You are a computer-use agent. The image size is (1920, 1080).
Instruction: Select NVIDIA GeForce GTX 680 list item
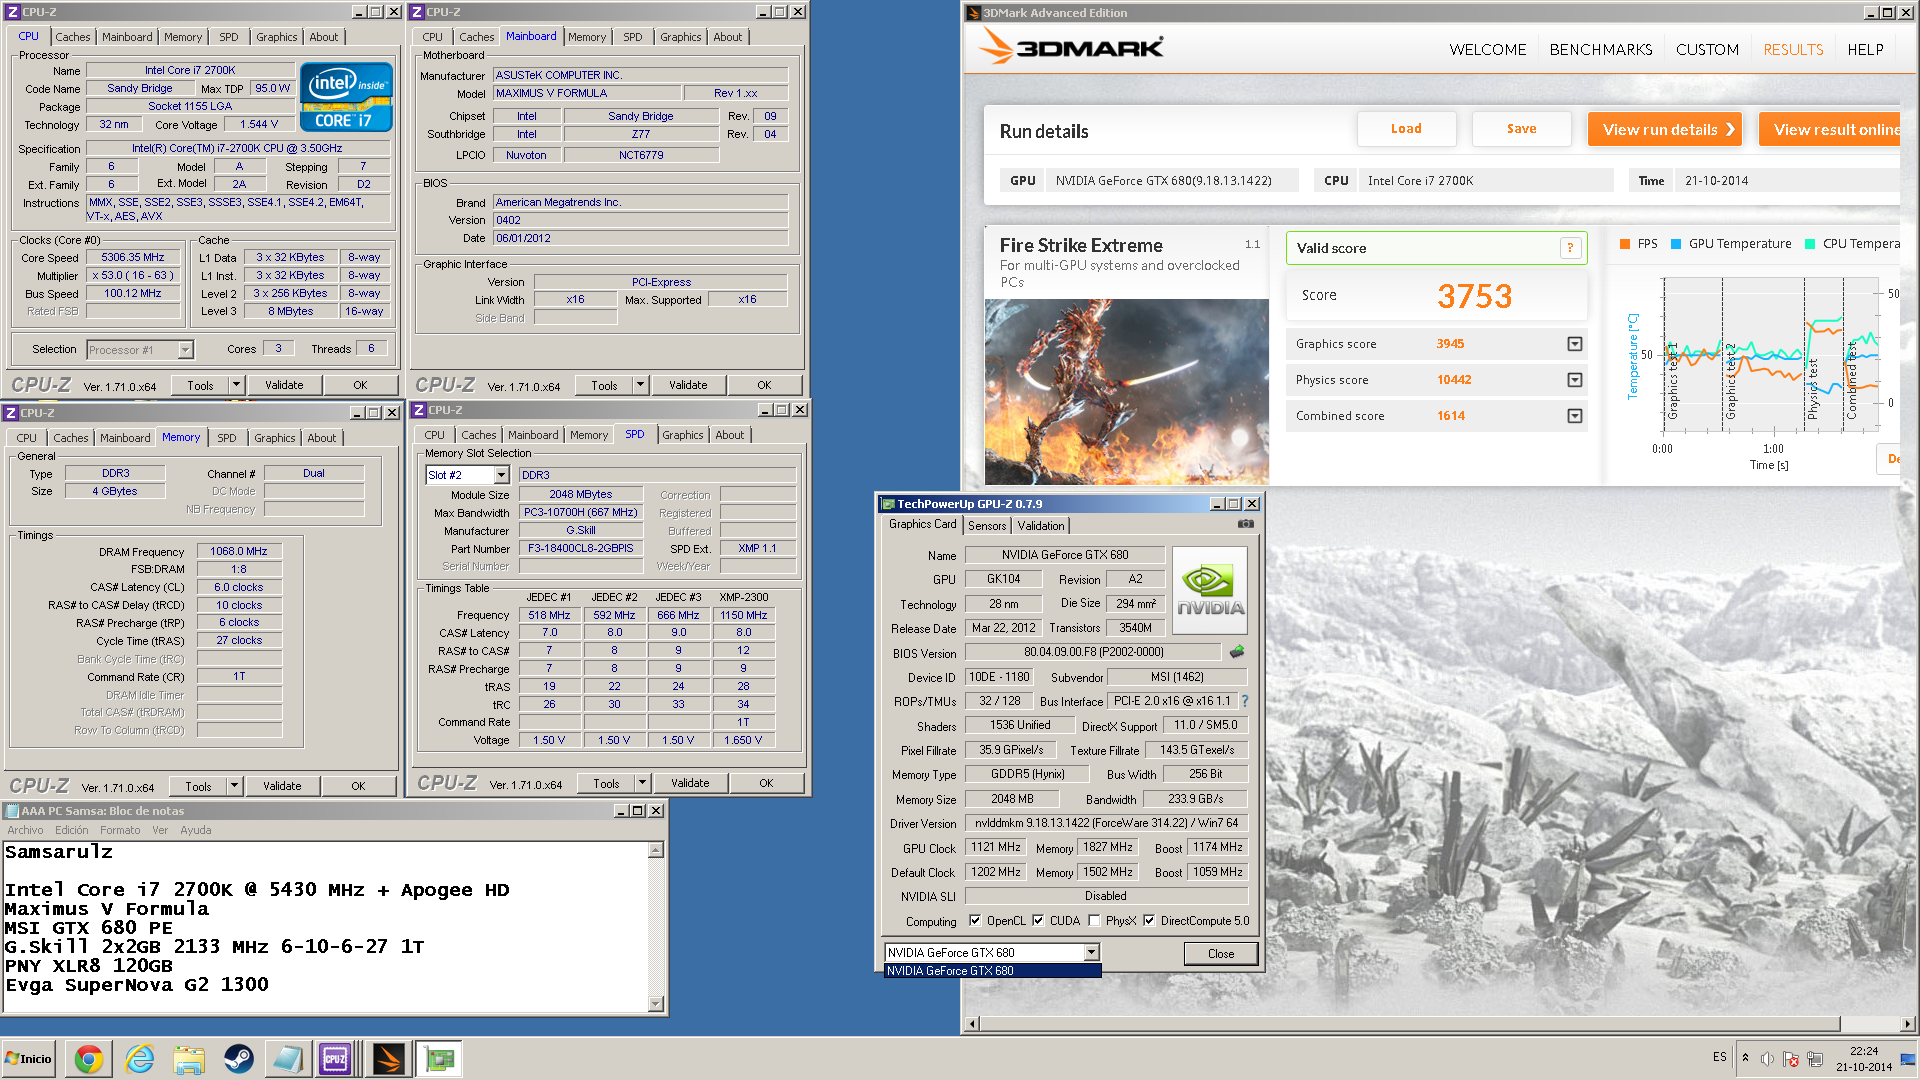pyautogui.click(x=992, y=971)
